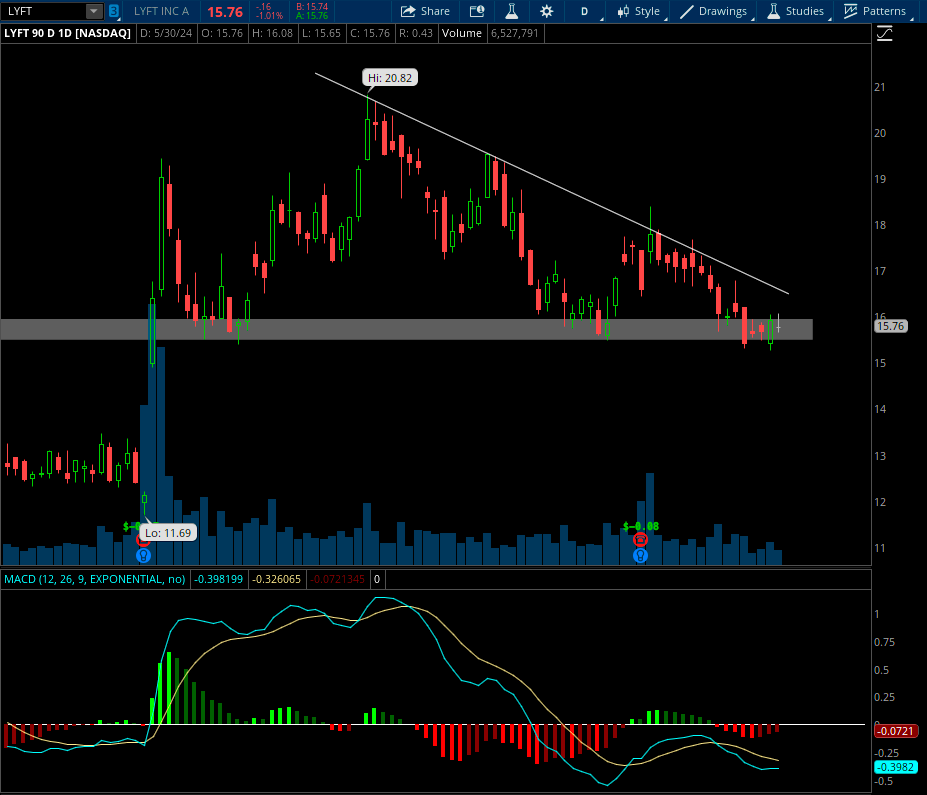The image size is (927, 795).
Task: Click the L: 15.65 low value
Action: [322, 33]
